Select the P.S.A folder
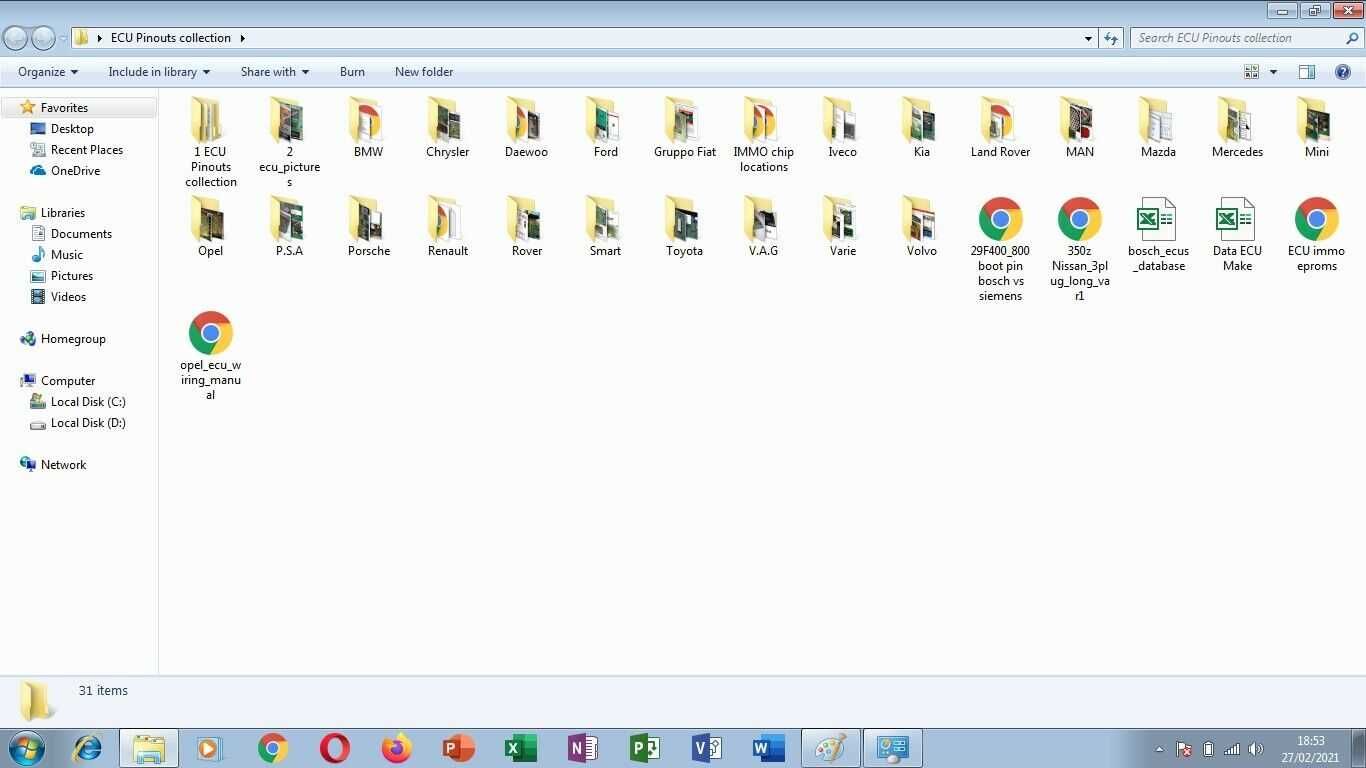This screenshot has height=768, width=1366. (289, 227)
